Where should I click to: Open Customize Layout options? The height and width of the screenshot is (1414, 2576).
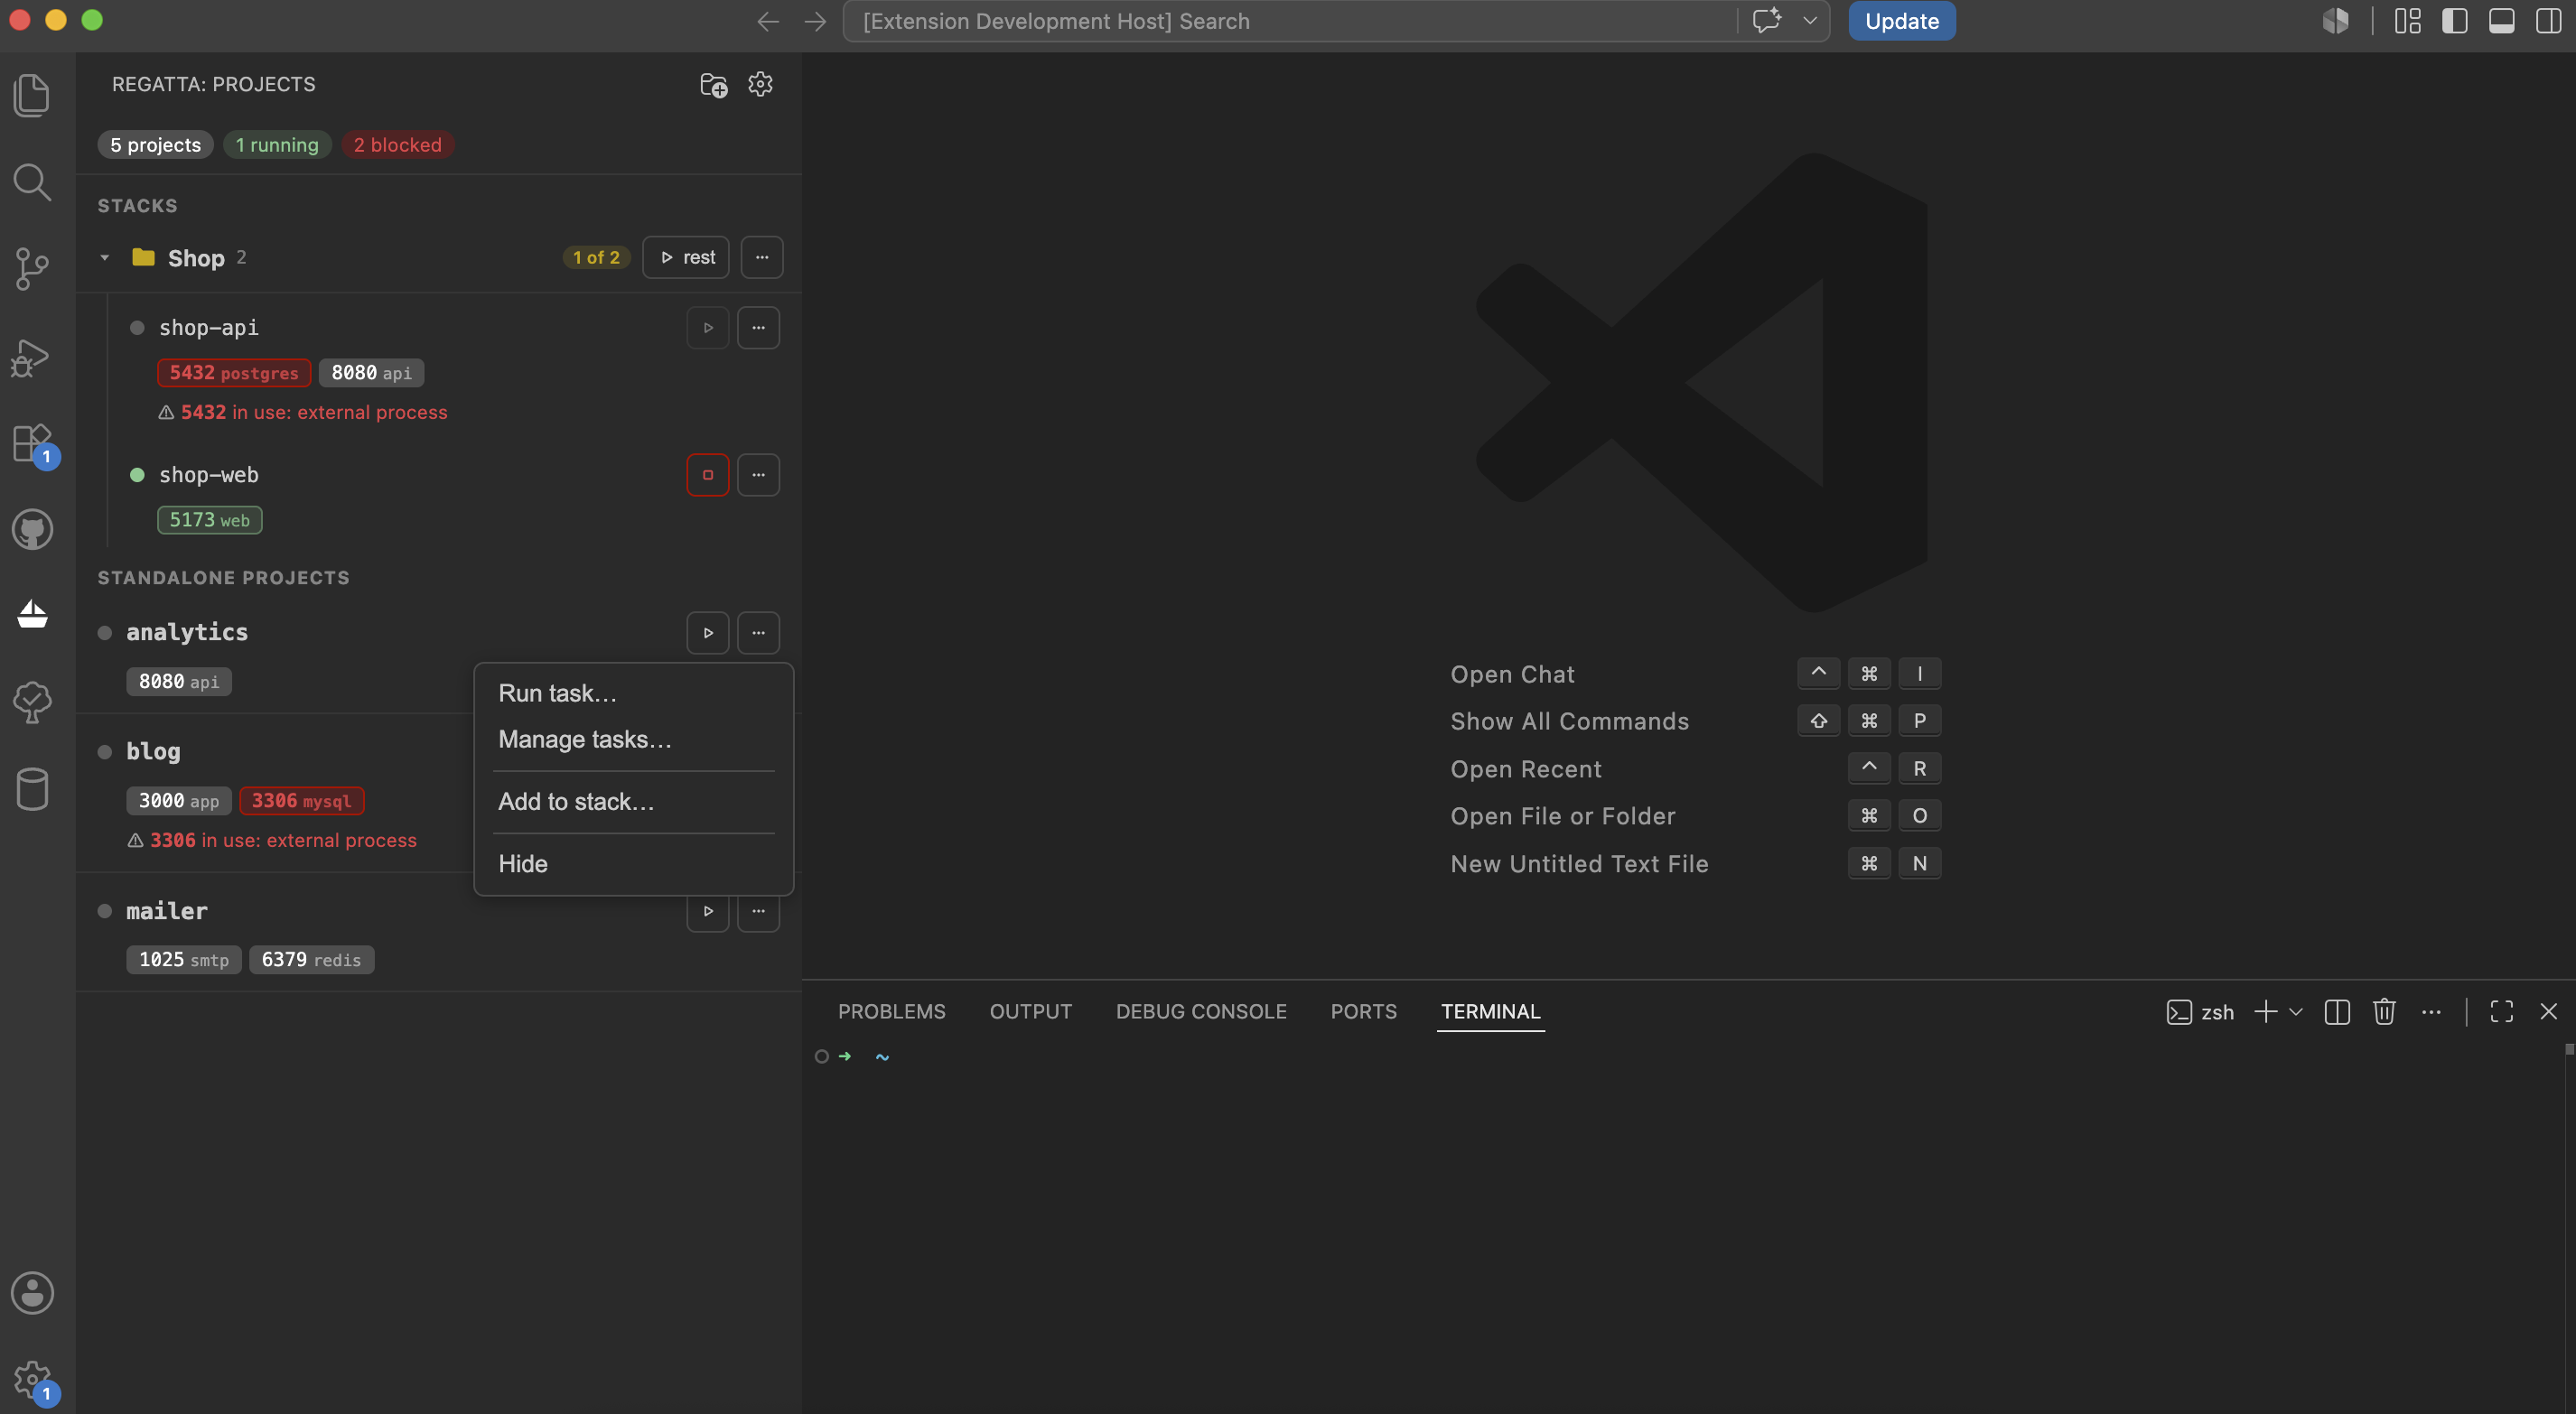click(x=2408, y=21)
